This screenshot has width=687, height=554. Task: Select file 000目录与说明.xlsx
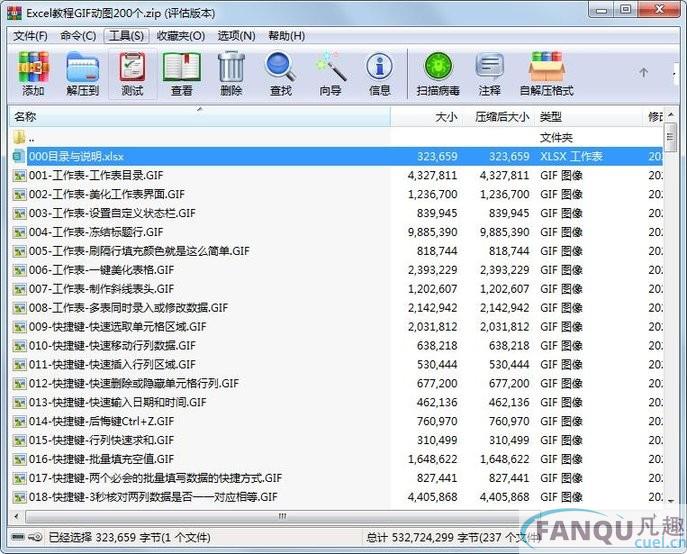(x=76, y=156)
